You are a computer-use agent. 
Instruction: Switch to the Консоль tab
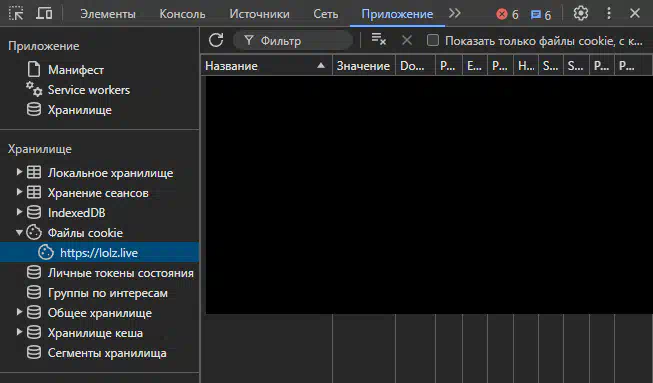[182, 14]
